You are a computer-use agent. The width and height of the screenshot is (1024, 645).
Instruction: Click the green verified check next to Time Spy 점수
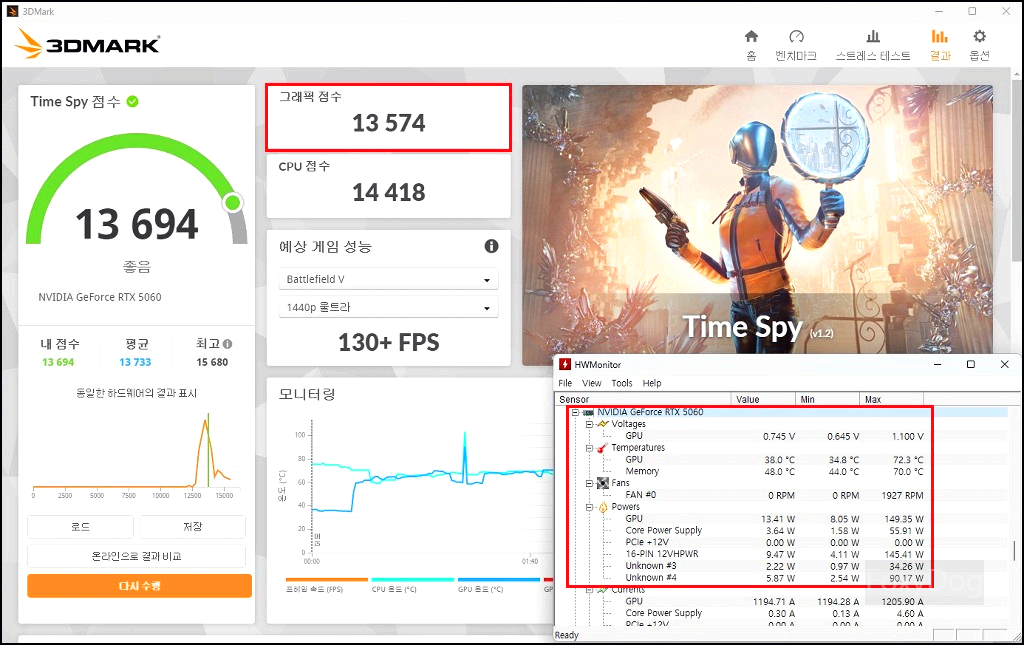[133, 101]
